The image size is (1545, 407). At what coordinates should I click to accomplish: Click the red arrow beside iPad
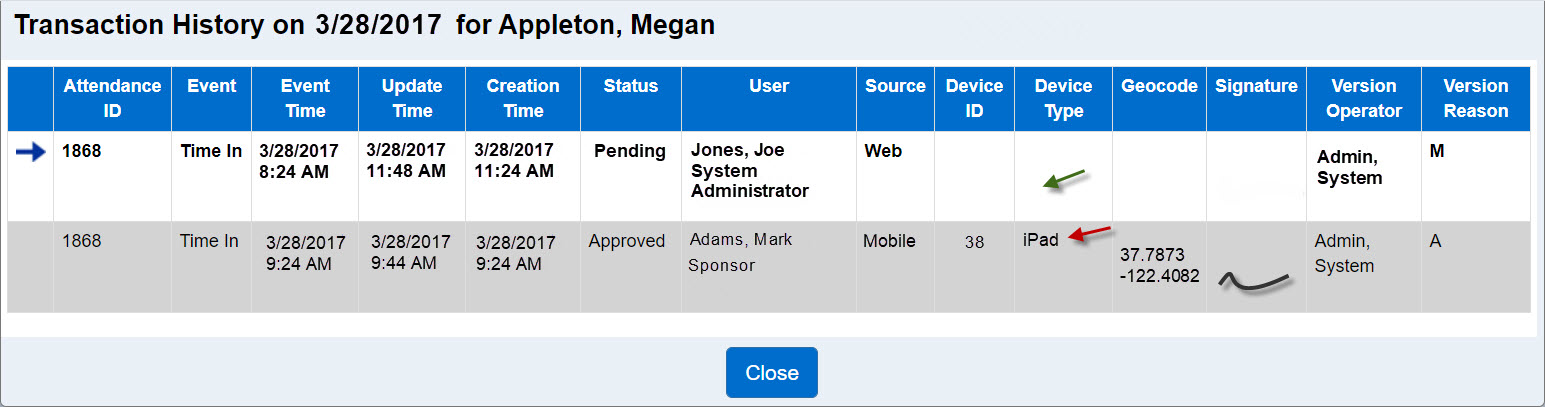pos(1090,235)
